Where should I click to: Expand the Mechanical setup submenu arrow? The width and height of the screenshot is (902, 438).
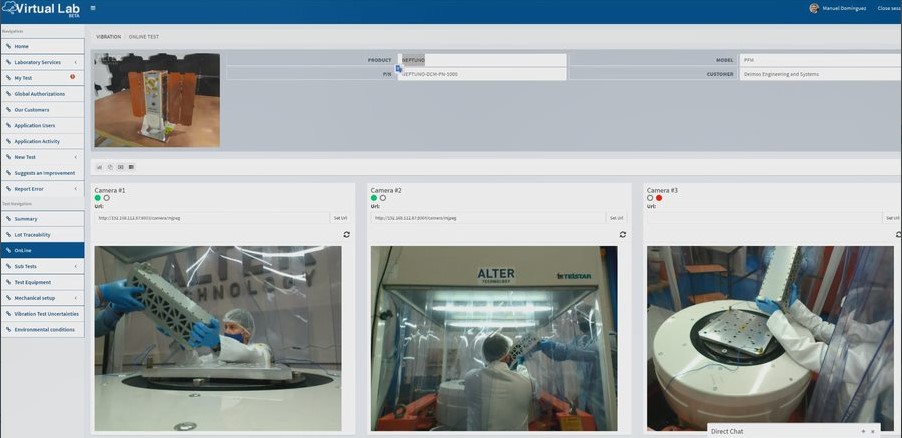click(x=75, y=298)
